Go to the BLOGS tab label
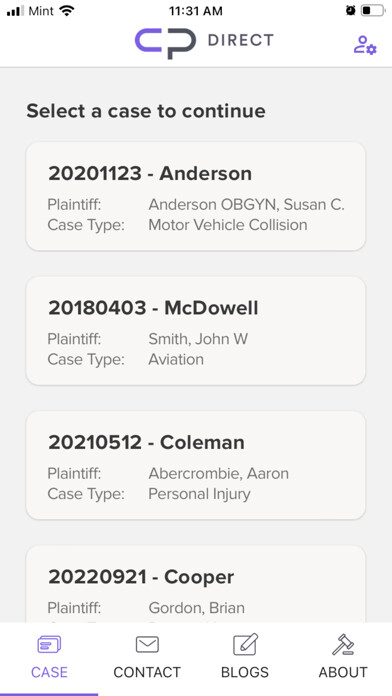This screenshot has width=392, height=696. [245, 672]
